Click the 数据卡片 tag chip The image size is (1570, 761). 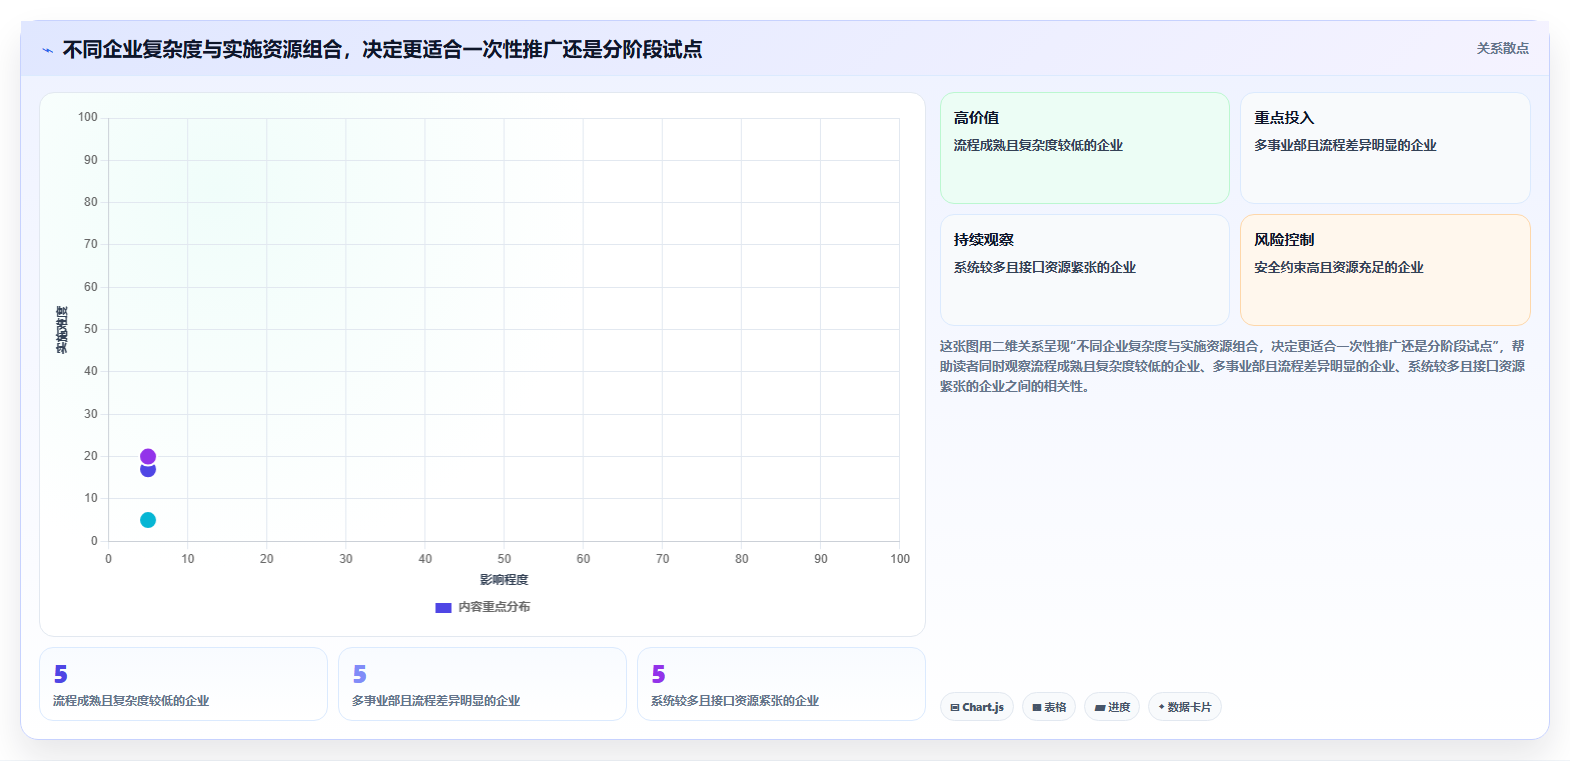pyautogui.click(x=1185, y=707)
